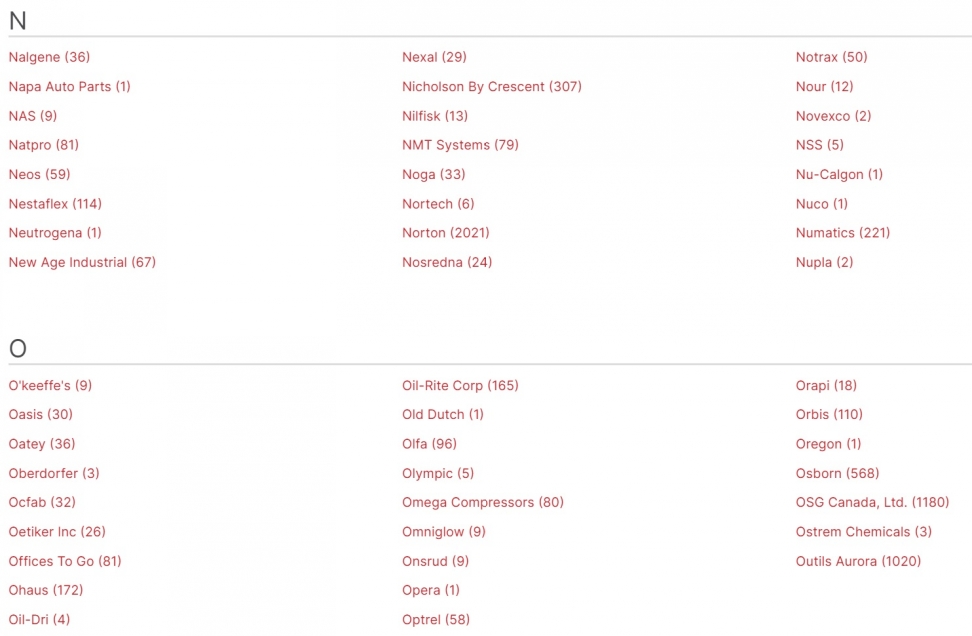Image resolution: width=972 pixels, height=636 pixels.
Task: Select the Oatey (36) brand
Action: (x=42, y=444)
